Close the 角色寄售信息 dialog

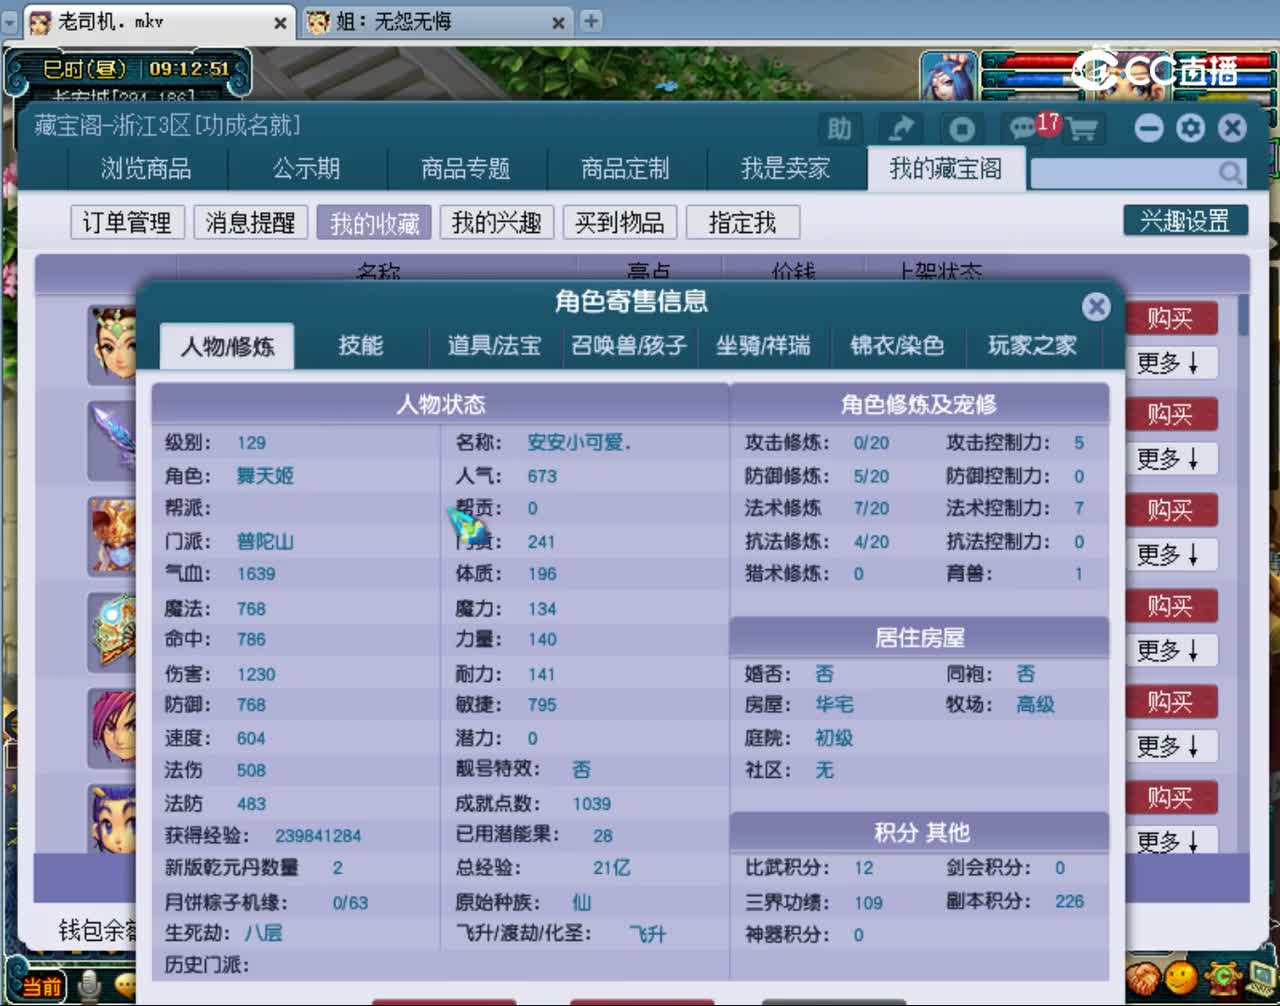pyautogui.click(x=1096, y=306)
